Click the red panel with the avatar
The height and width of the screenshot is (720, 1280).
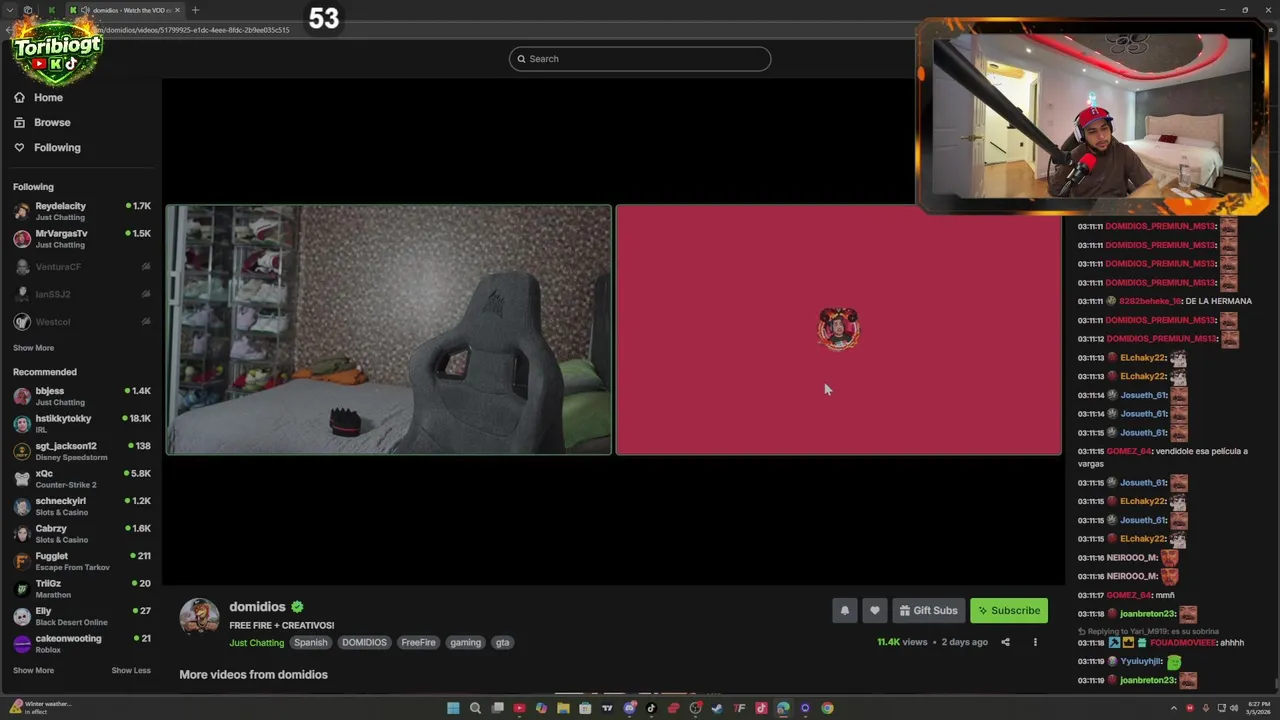tap(839, 330)
